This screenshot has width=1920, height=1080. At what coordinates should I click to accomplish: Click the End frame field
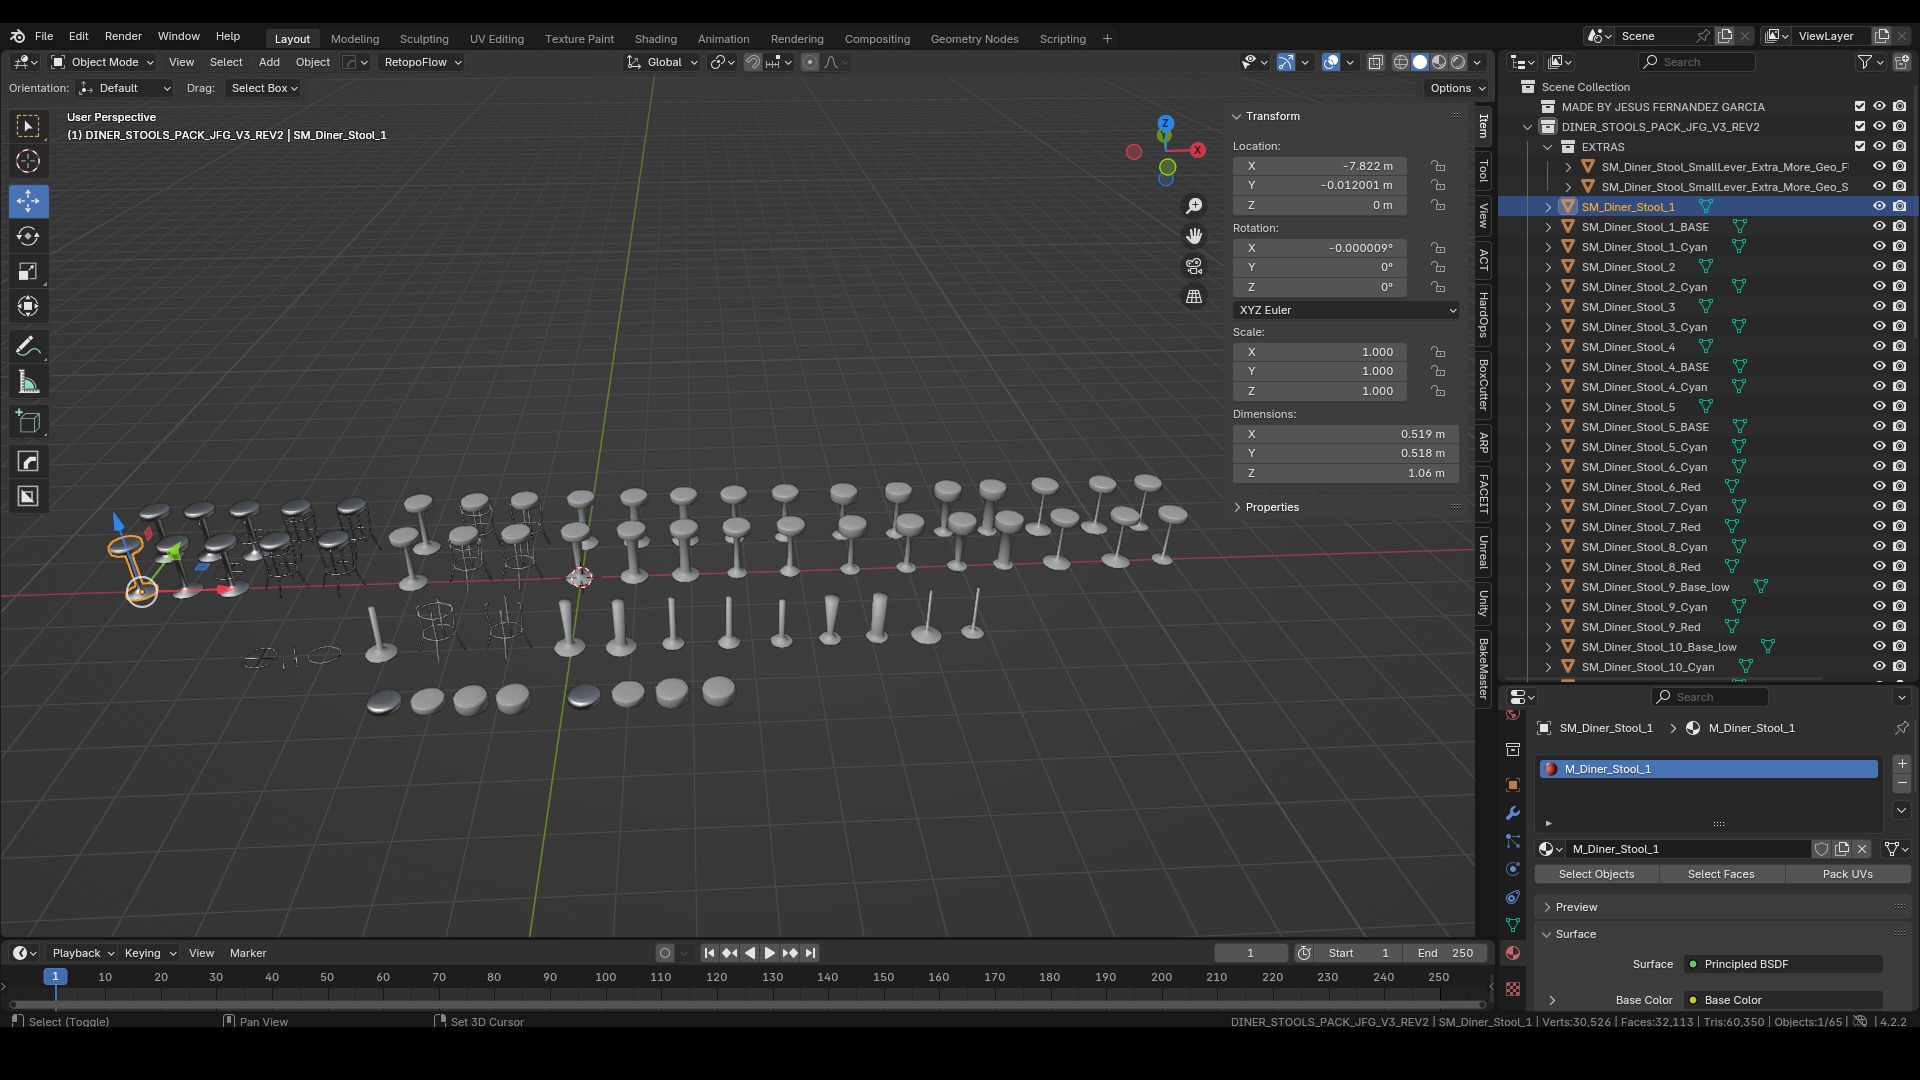[x=1445, y=953]
